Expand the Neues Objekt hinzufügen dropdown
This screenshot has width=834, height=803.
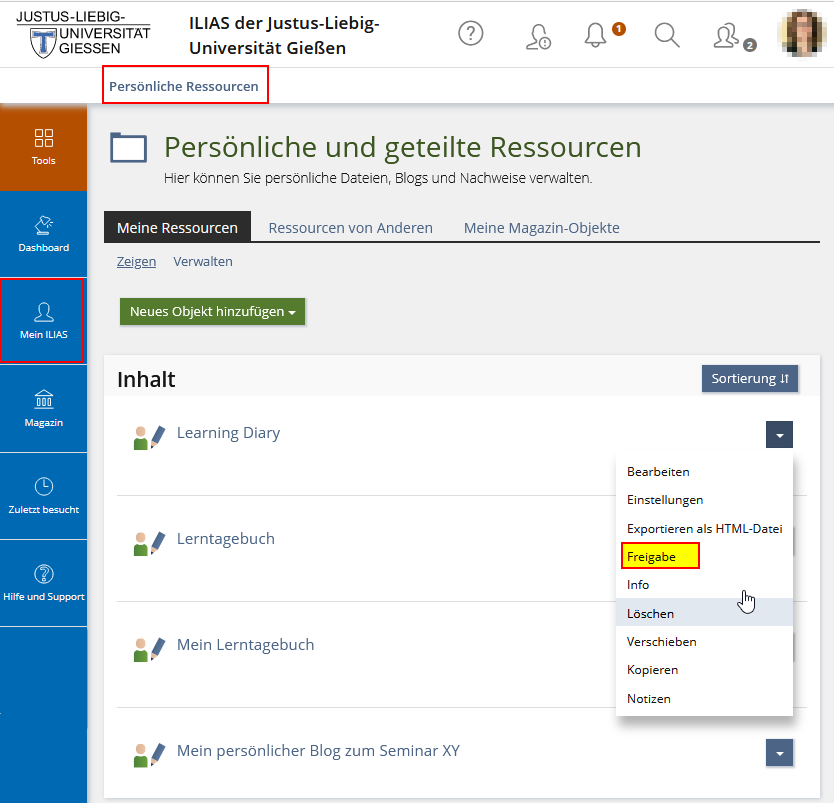pos(212,311)
